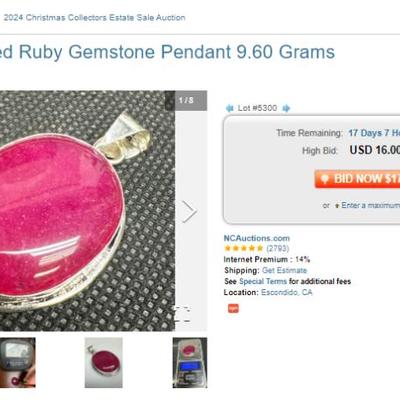This screenshot has height=400, width=400.
Task: Click the BID NOW orange button
Action: (x=357, y=179)
